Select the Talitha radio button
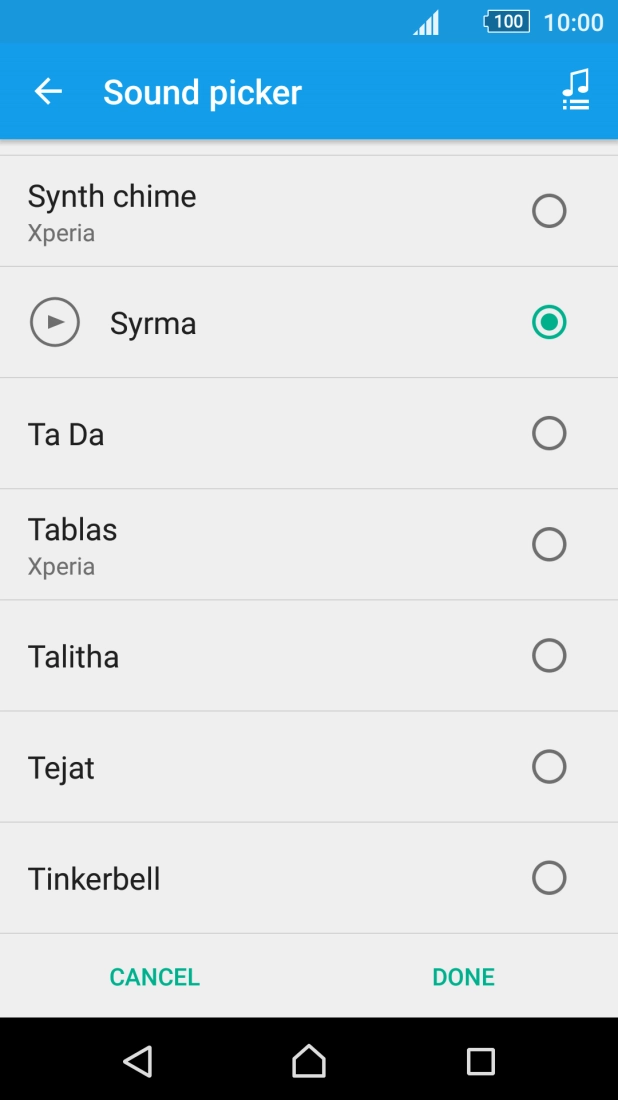Image resolution: width=618 pixels, height=1100 pixels. tap(549, 656)
